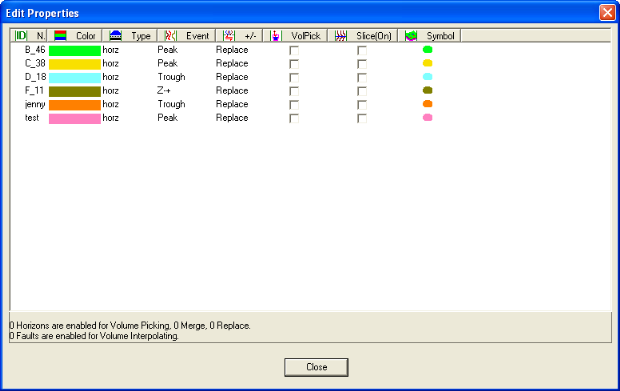This screenshot has height=391, width=620.
Task: Click the cyan symbol for D_18
Action: coord(427,77)
